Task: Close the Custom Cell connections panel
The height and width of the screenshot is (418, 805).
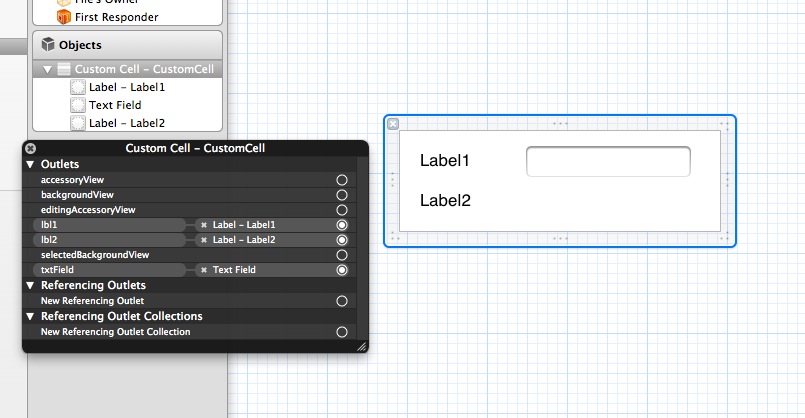Action: (30, 148)
